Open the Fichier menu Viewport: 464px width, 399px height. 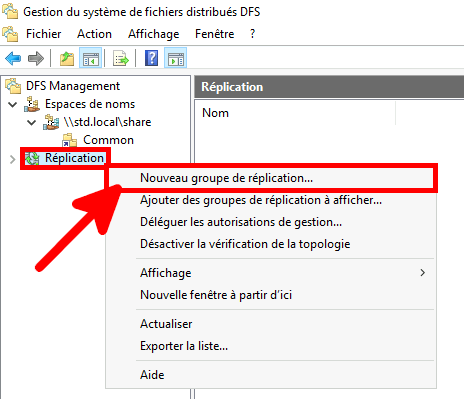click(44, 34)
